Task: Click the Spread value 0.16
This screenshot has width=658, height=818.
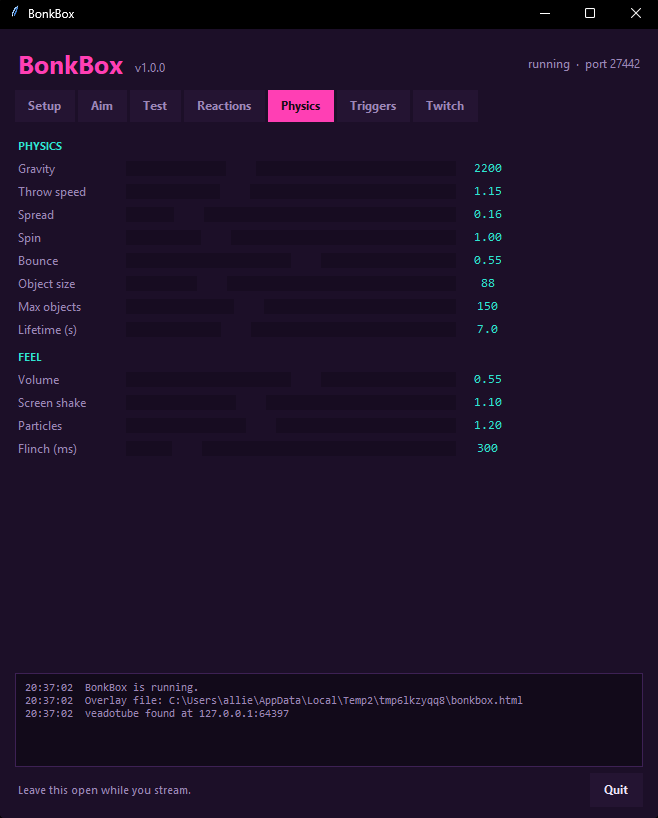Action: coord(488,214)
